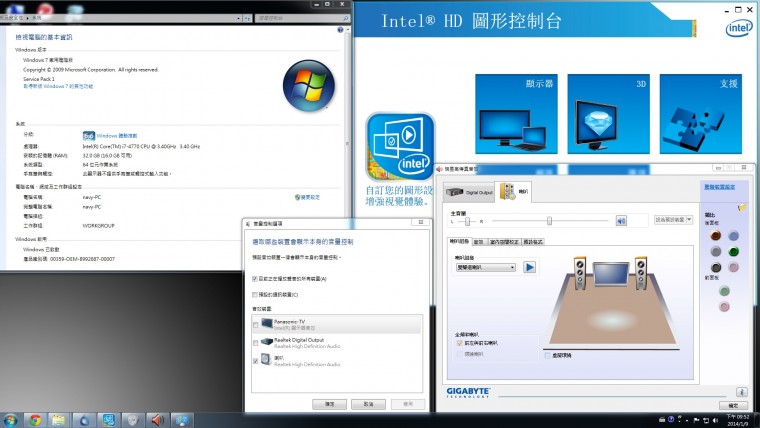Launch Chrome from the taskbar

(x=35, y=420)
